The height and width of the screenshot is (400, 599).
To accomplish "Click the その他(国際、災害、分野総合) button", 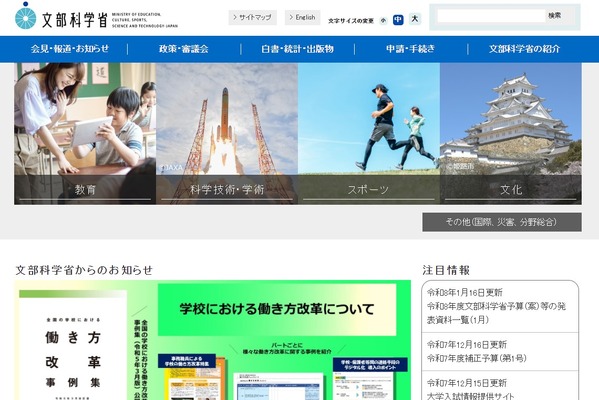I will click(502, 222).
